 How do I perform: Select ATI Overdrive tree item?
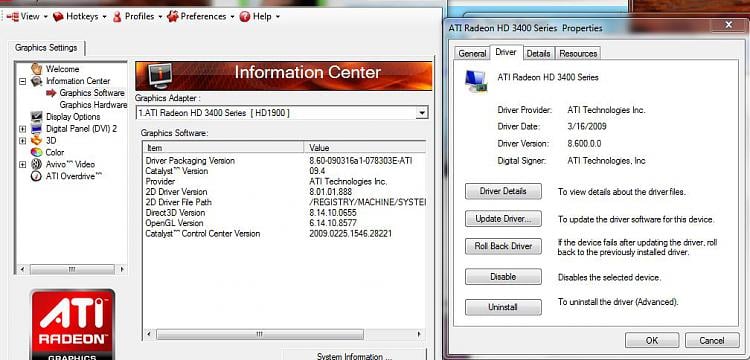[74, 176]
